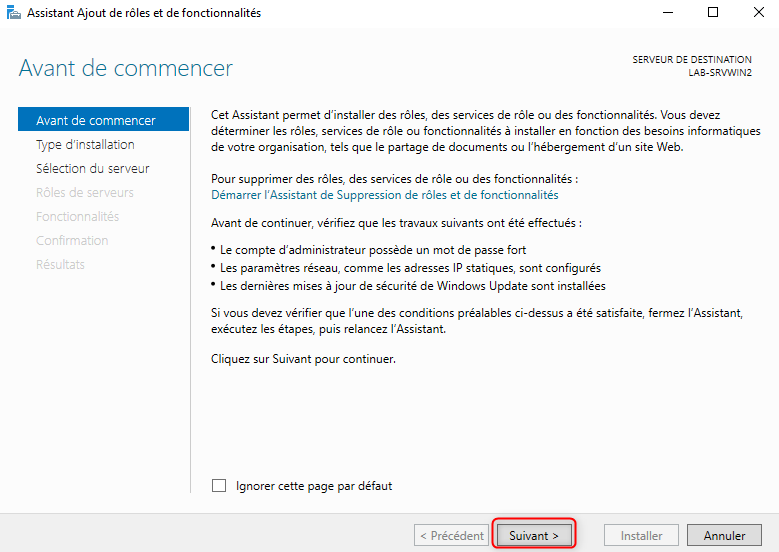The image size is (779, 552).
Task: Close the wizard window
Action: (x=758, y=12)
